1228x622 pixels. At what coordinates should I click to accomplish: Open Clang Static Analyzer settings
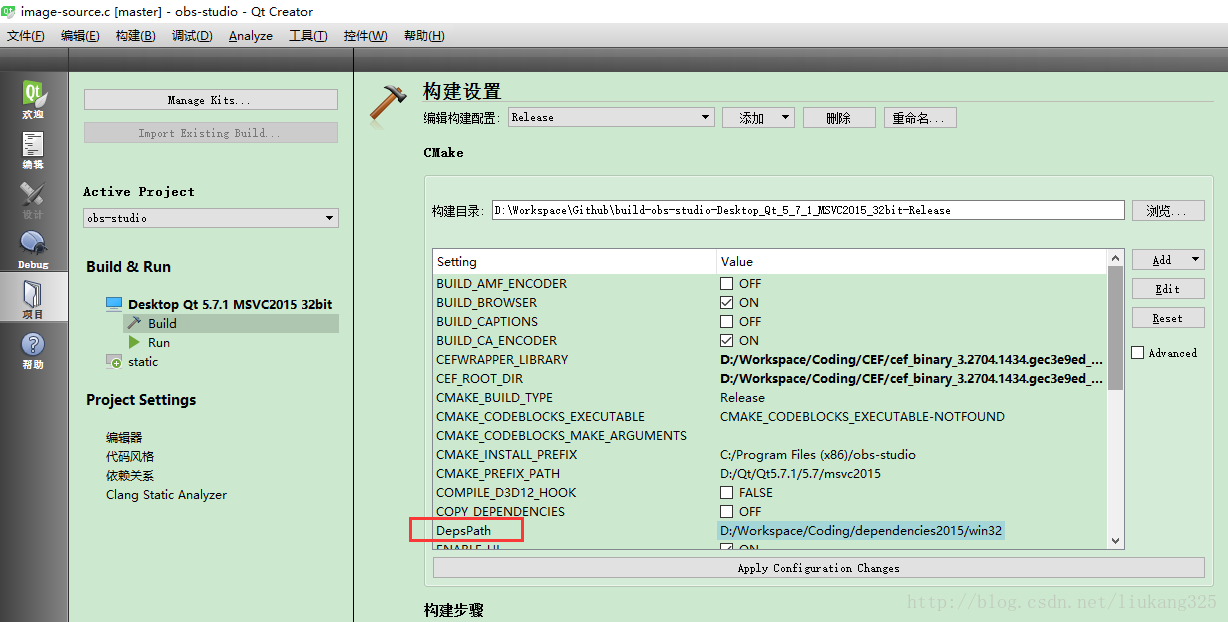[x=166, y=495]
